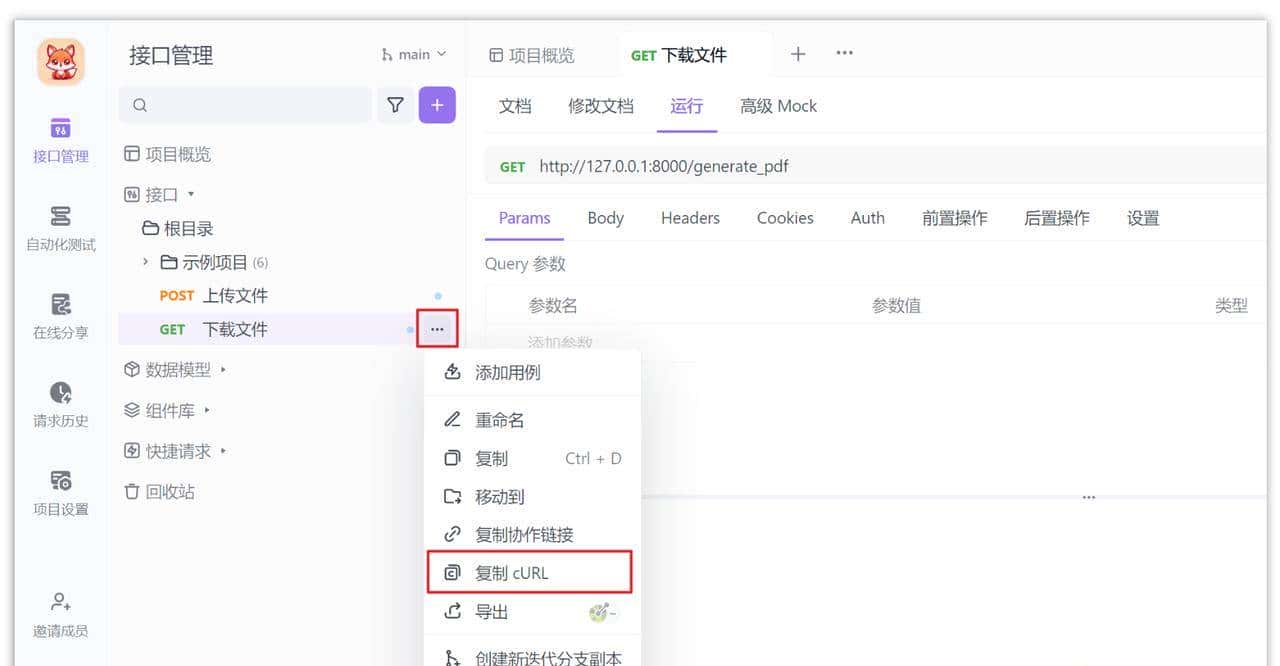
Task: Choose 重命名 in the context menu
Action: pyautogui.click(x=499, y=419)
